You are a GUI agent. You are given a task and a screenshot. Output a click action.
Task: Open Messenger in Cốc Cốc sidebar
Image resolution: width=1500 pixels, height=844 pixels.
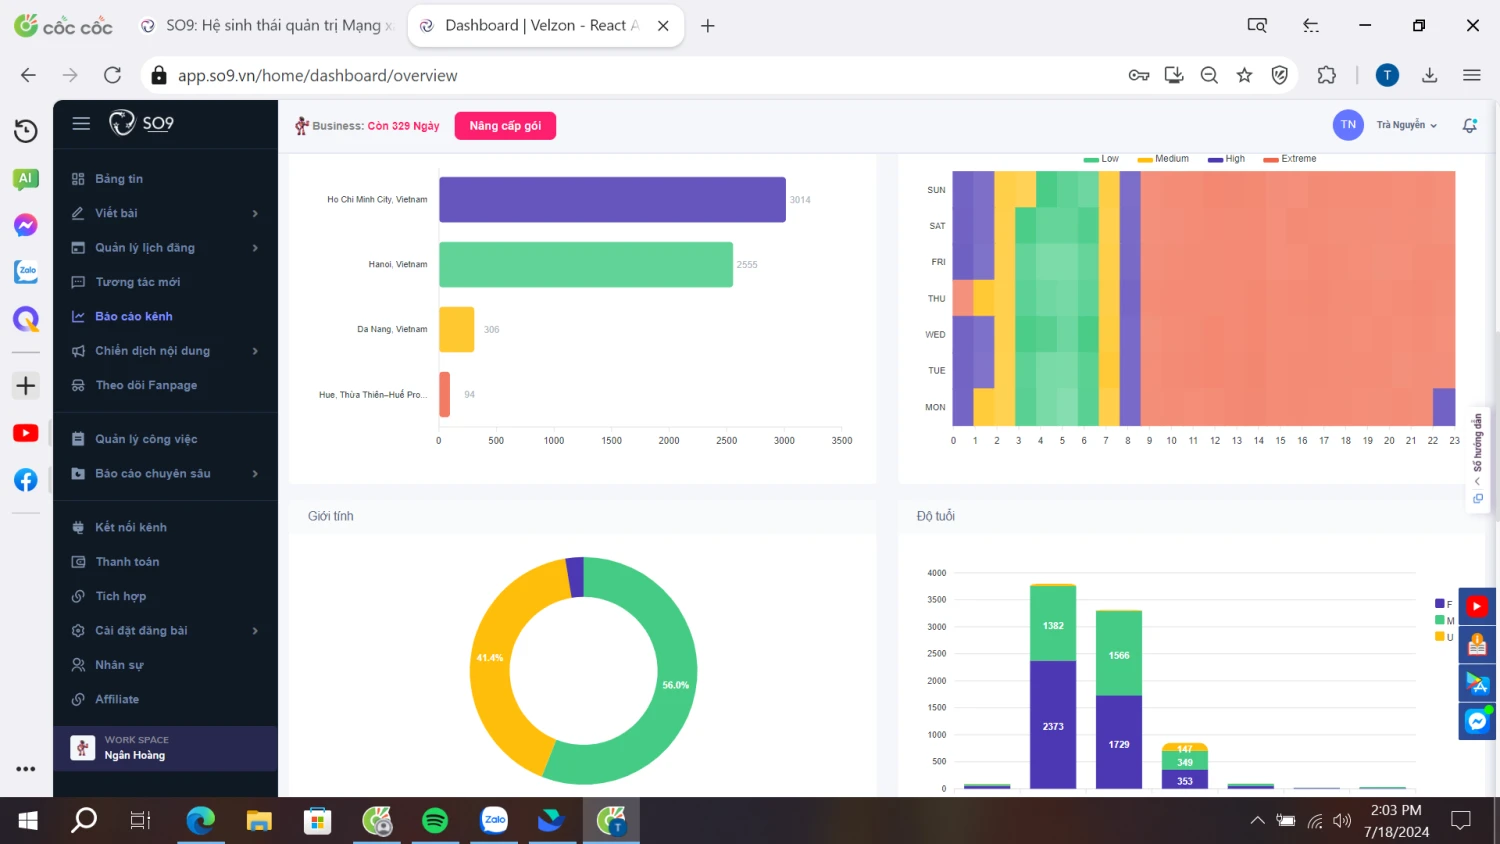pyautogui.click(x=26, y=225)
